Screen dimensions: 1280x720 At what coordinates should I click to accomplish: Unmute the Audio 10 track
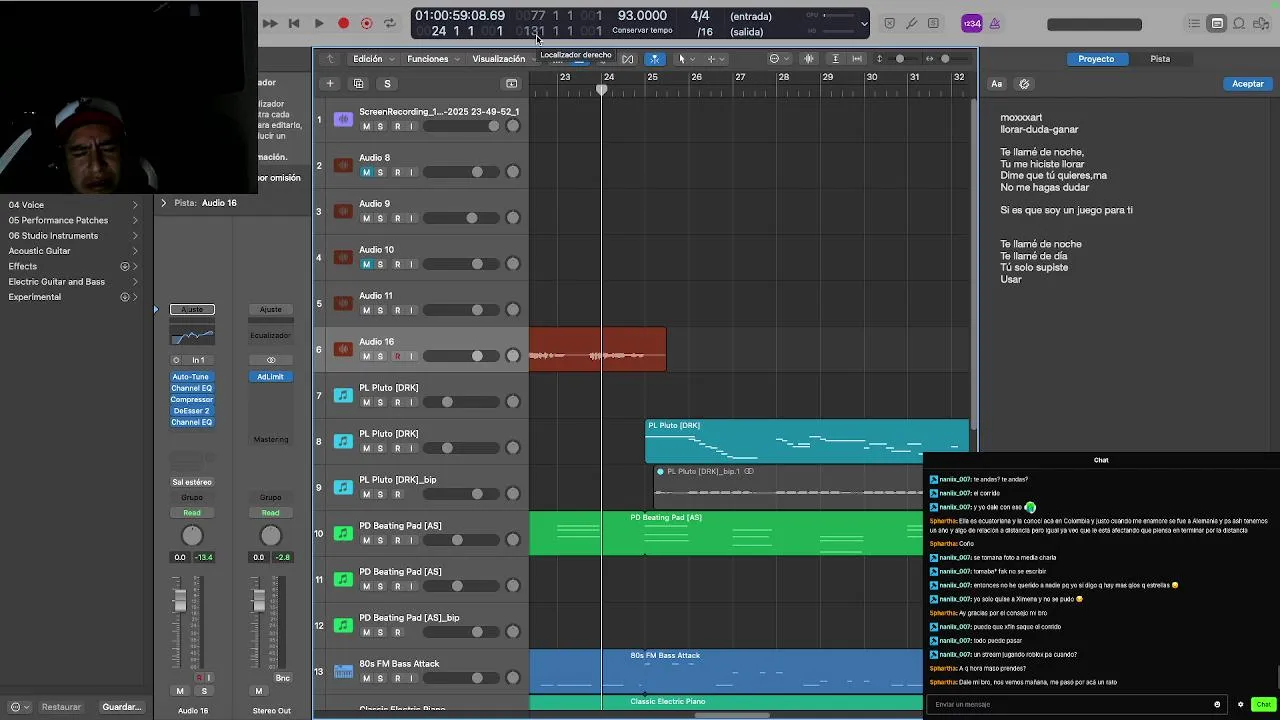(x=366, y=265)
